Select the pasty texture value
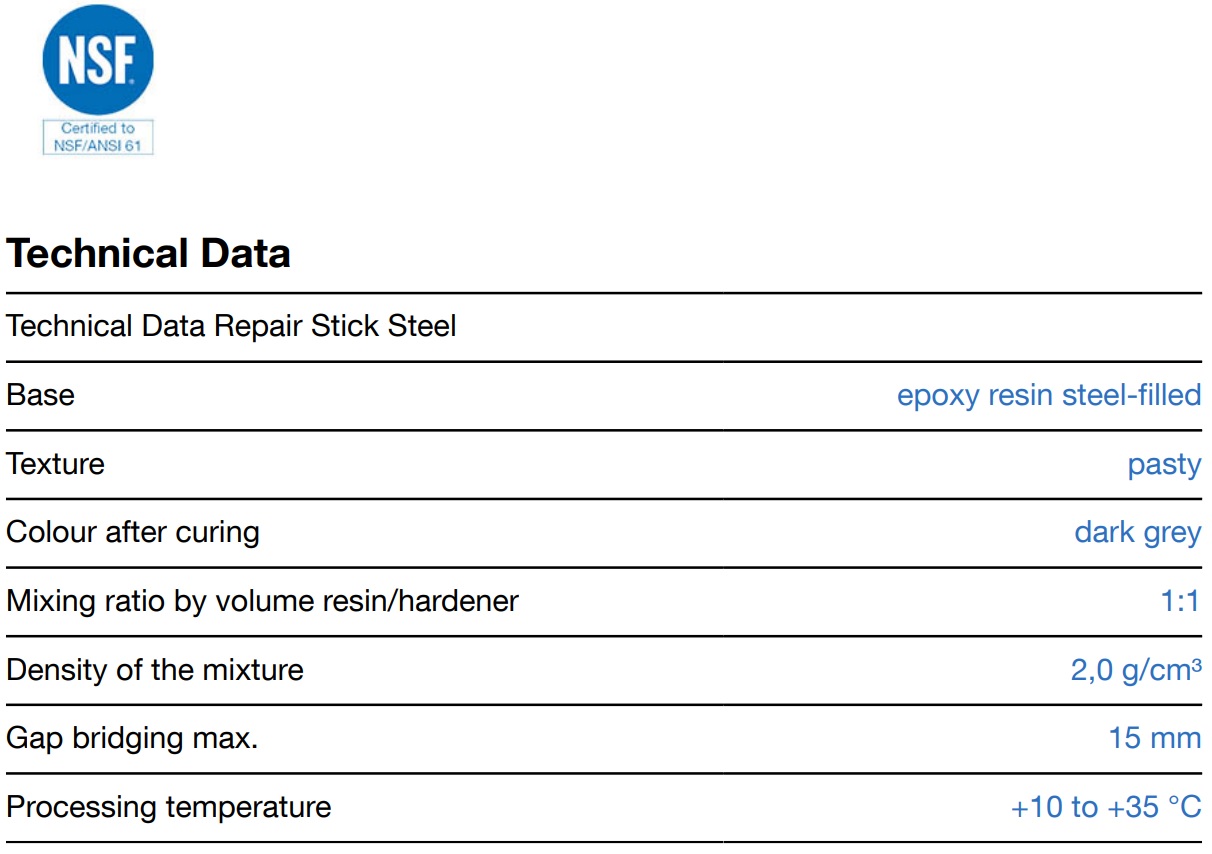Viewport: 1212px width, 854px height. [x=1163, y=464]
